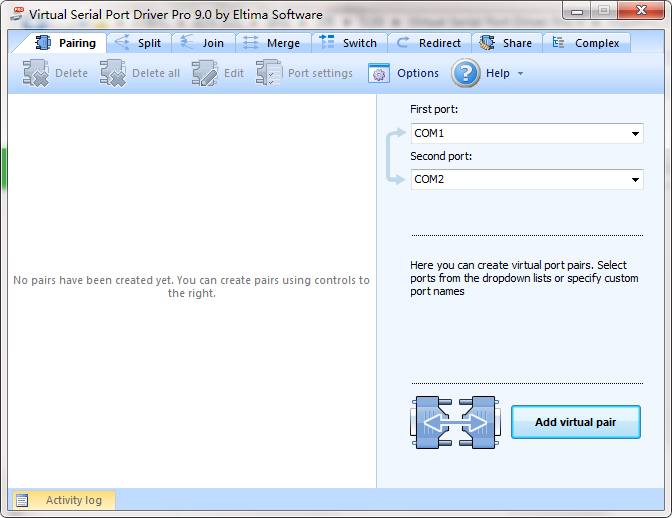Click the application icon in title bar
Image resolution: width=672 pixels, height=518 pixels.
[x=18, y=14]
